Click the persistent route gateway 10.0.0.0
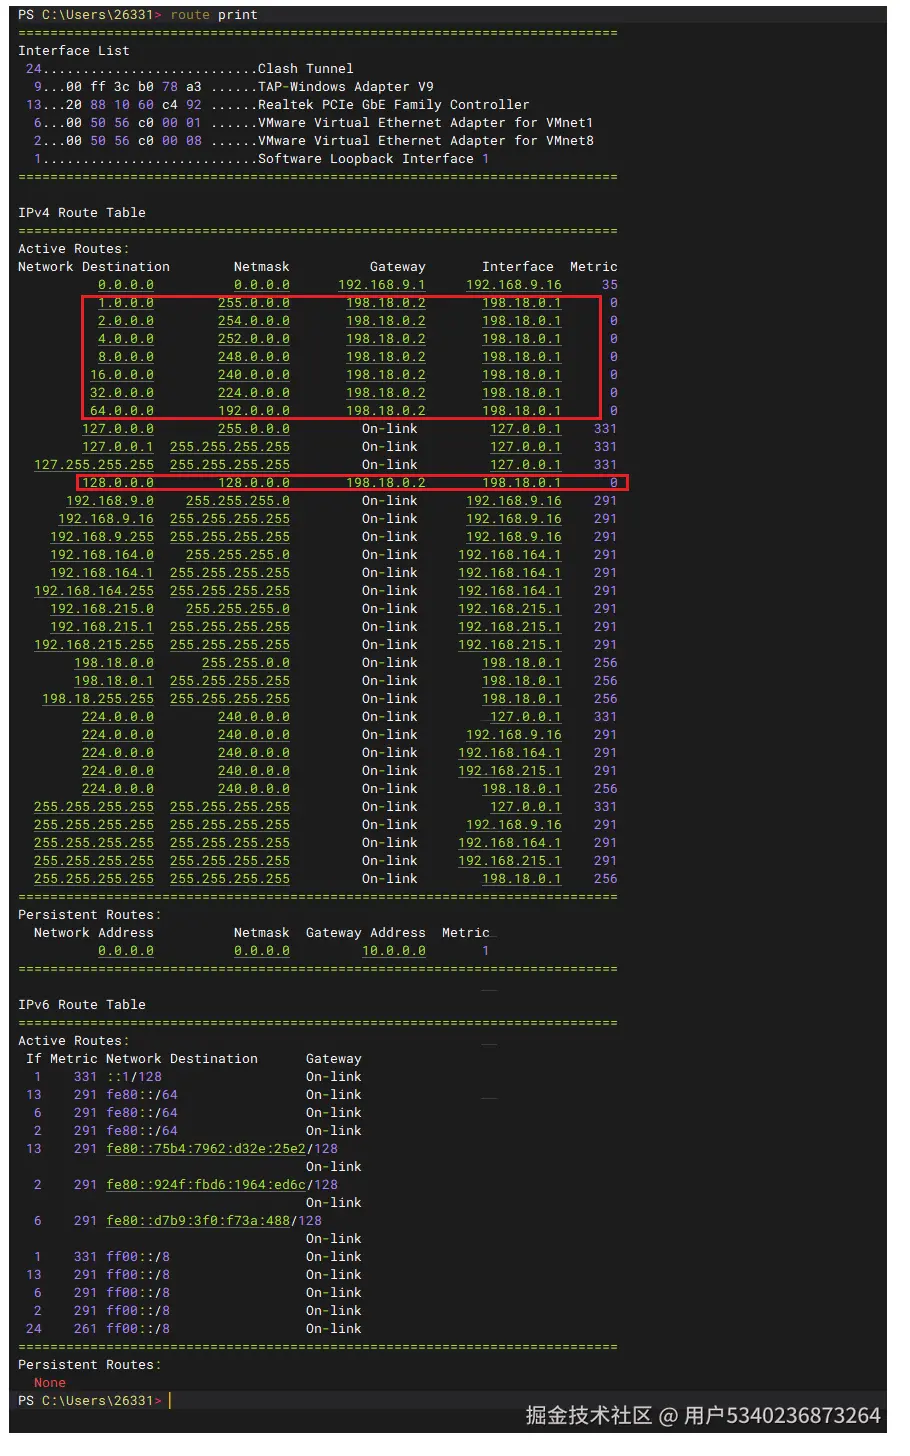 (x=393, y=951)
